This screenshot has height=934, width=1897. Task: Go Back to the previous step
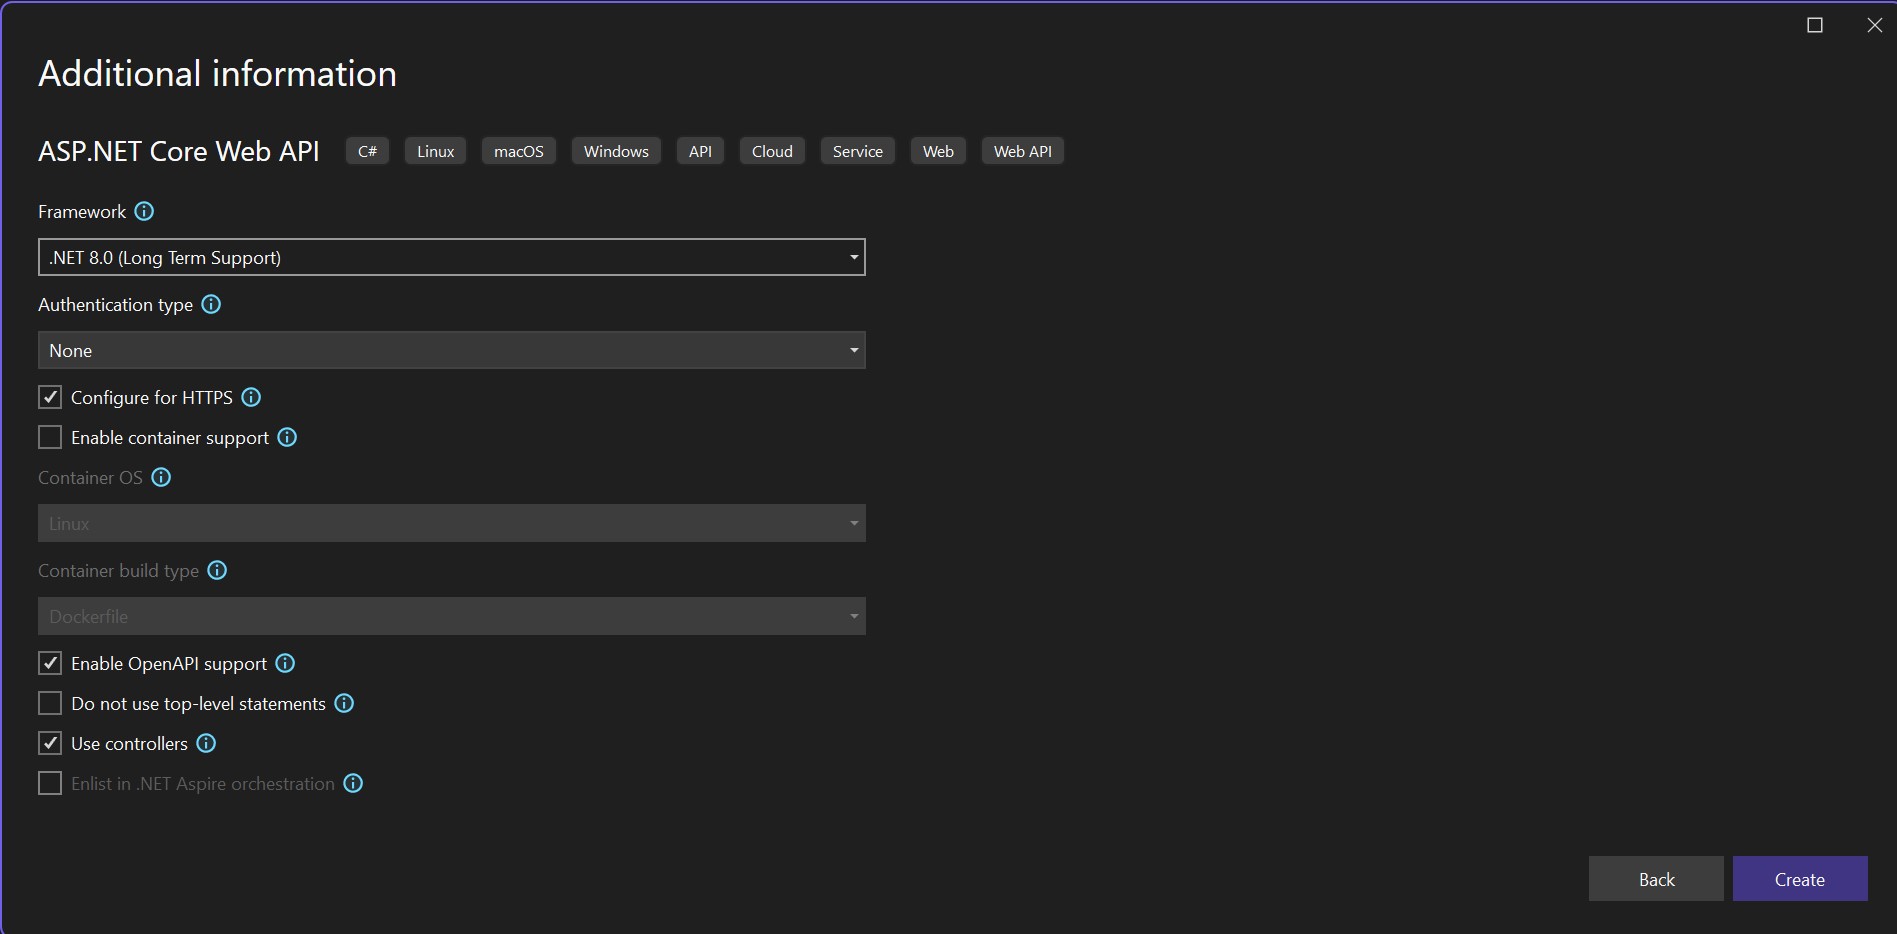[1656, 879]
